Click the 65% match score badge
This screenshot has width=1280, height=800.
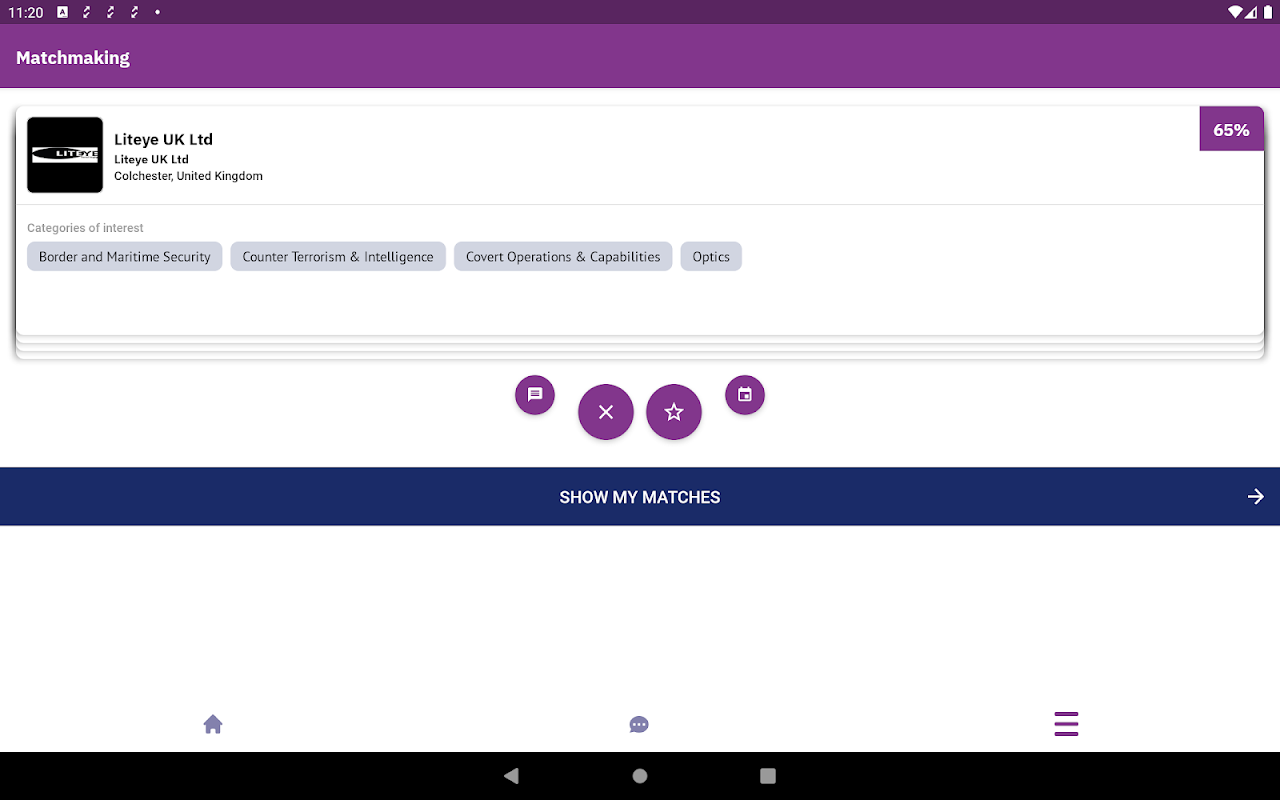click(1231, 130)
